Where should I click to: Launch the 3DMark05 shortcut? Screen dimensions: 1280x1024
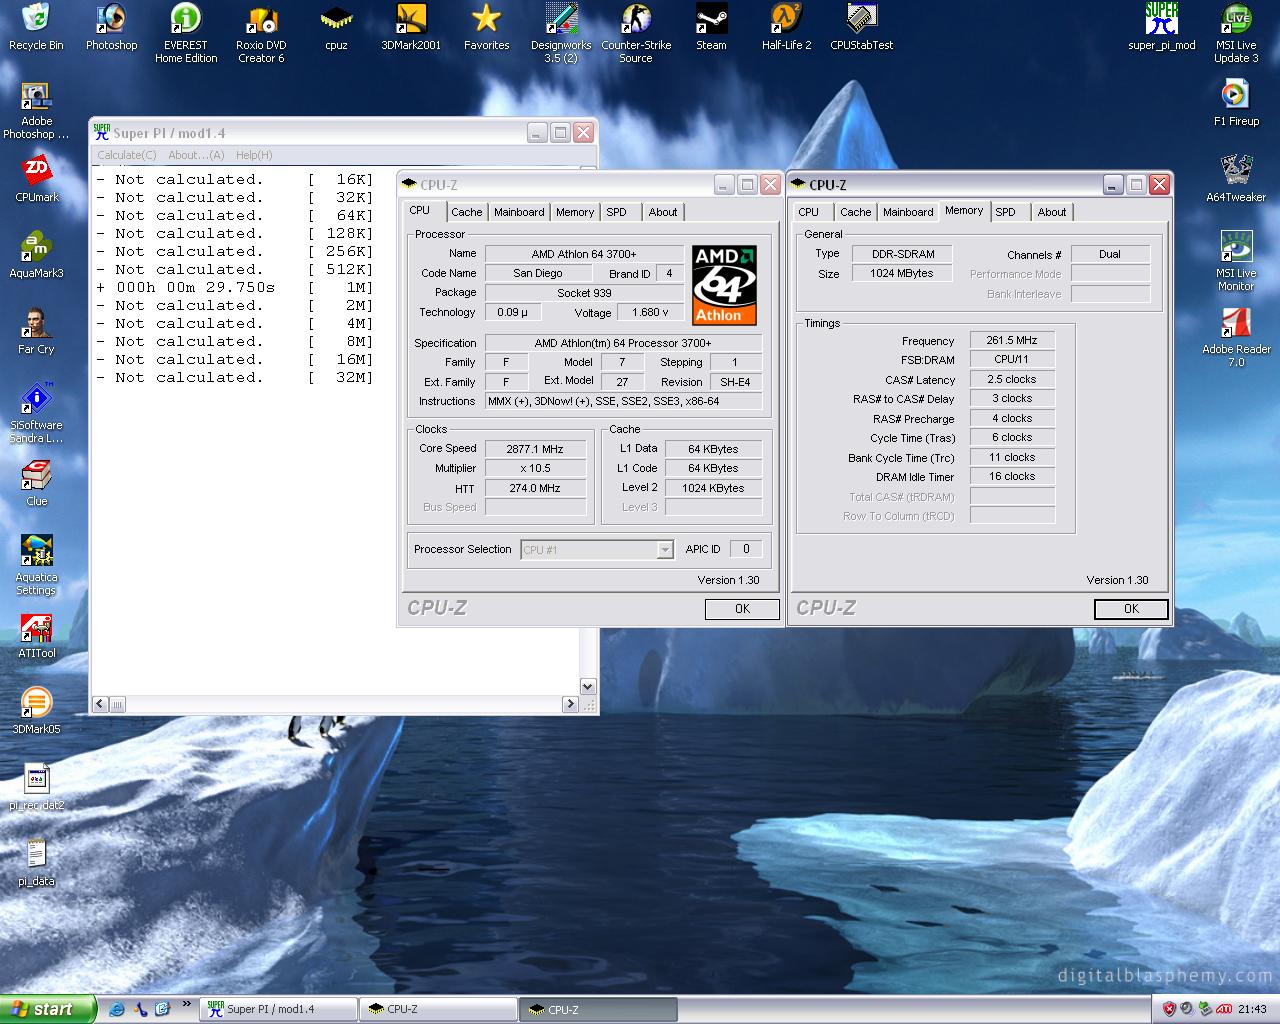coord(36,711)
